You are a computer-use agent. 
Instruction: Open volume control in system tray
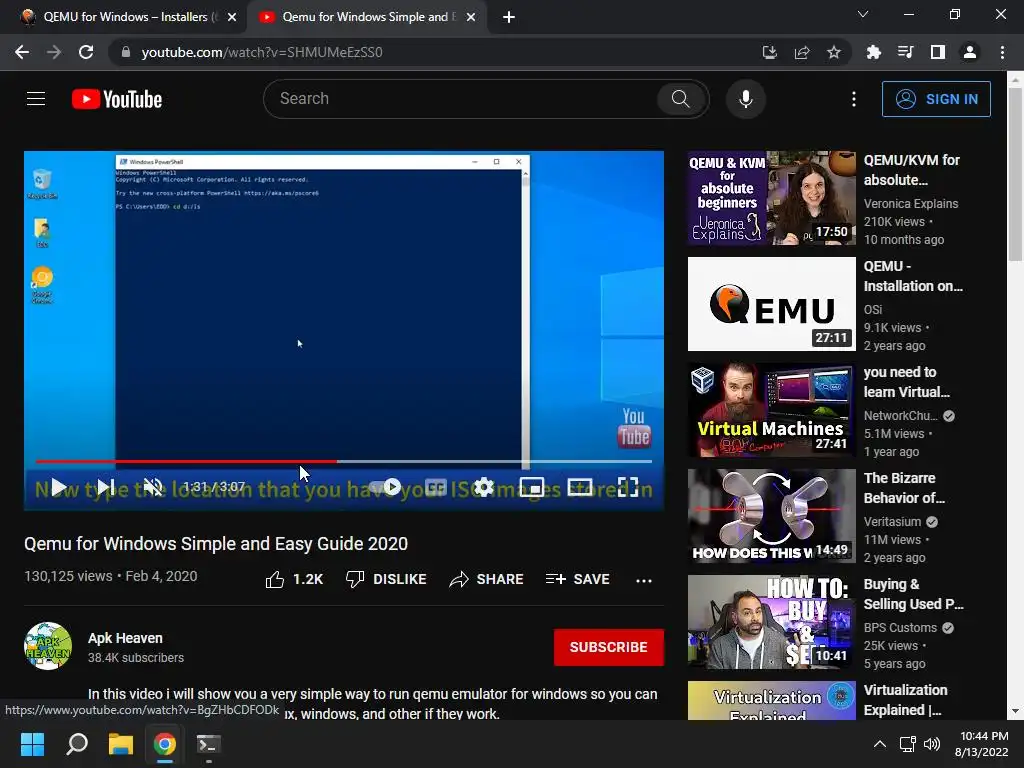coord(932,744)
